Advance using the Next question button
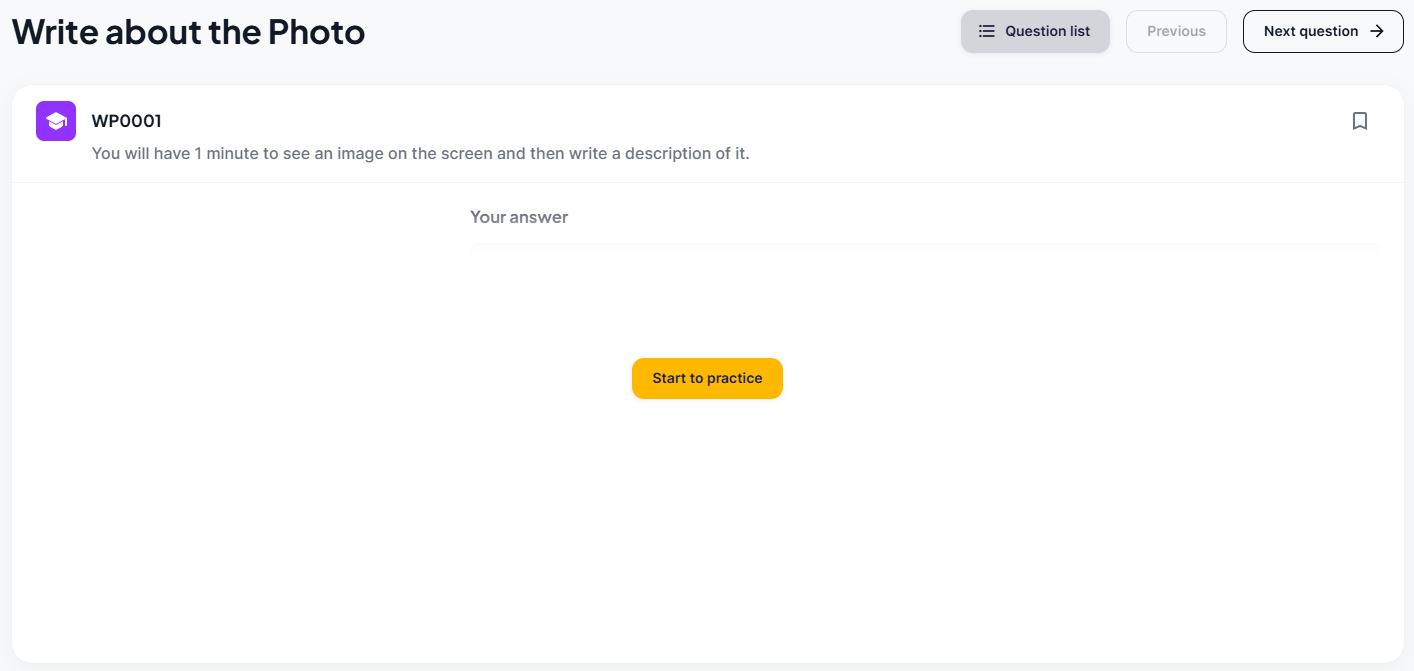 [1322, 31]
